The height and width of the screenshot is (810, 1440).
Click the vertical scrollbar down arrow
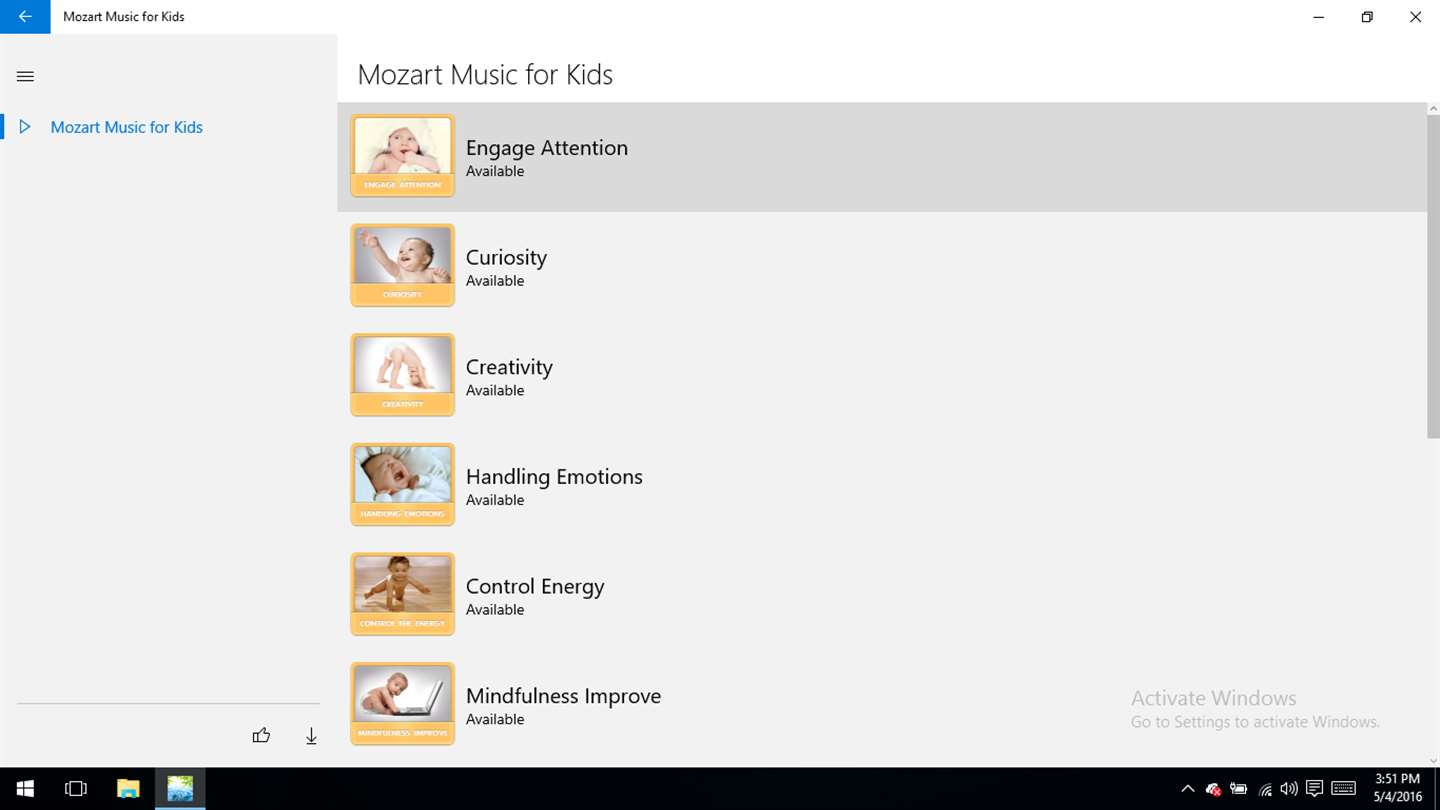point(1433,761)
